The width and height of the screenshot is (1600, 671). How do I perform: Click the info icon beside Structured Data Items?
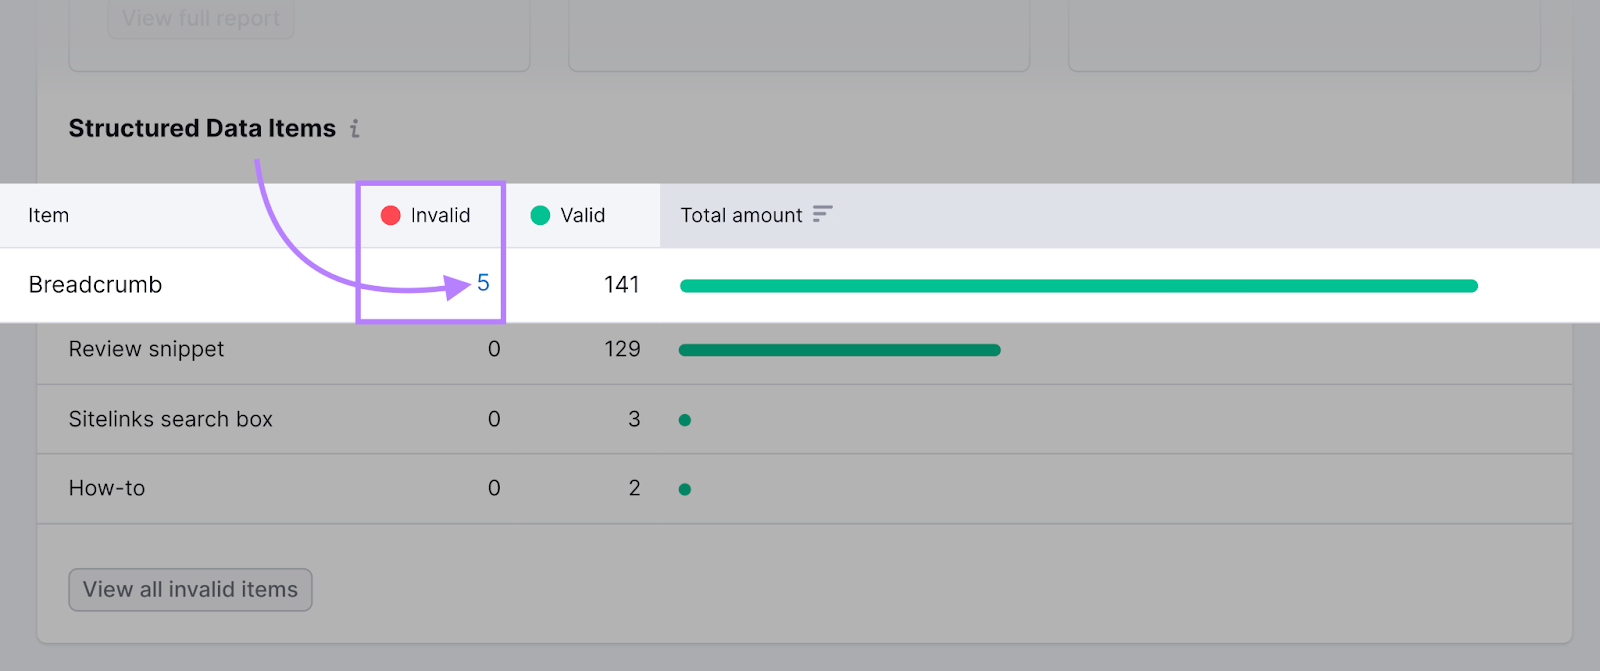(x=355, y=129)
